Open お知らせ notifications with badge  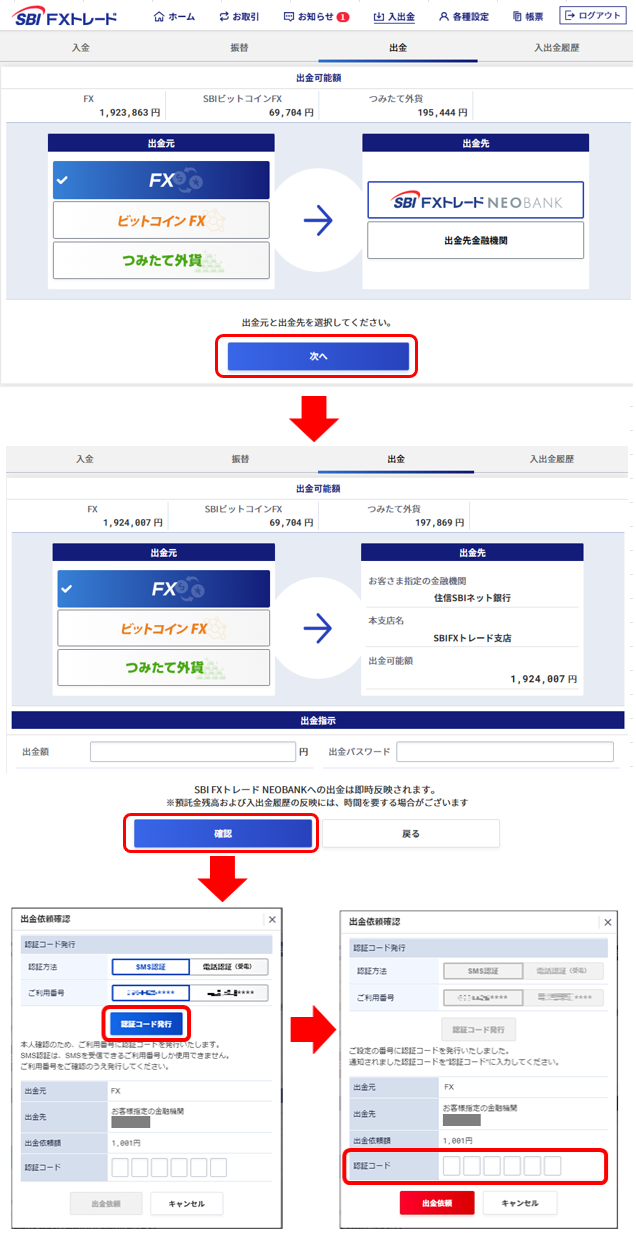(316, 17)
